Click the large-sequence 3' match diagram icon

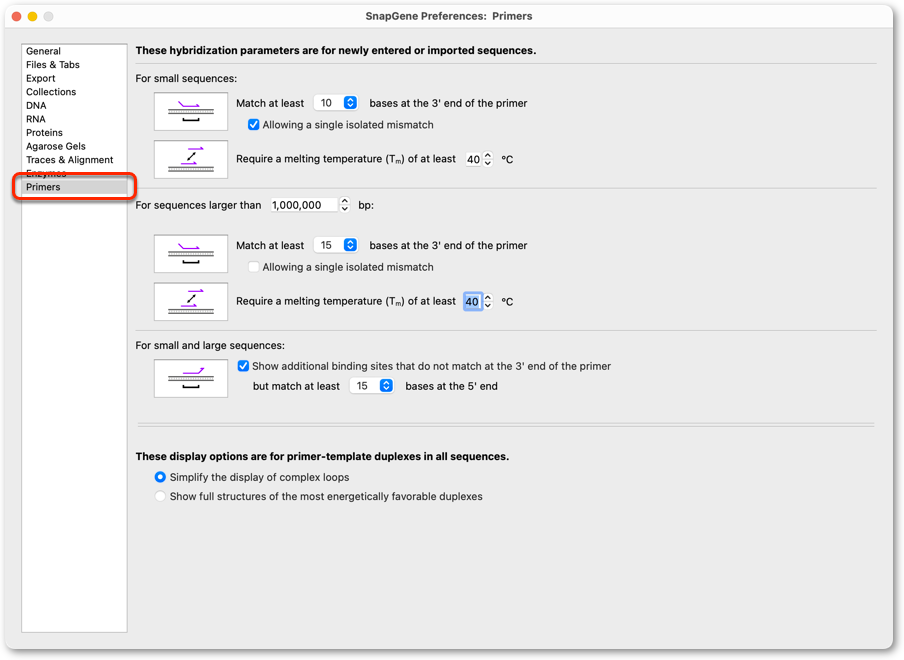[x=191, y=254]
